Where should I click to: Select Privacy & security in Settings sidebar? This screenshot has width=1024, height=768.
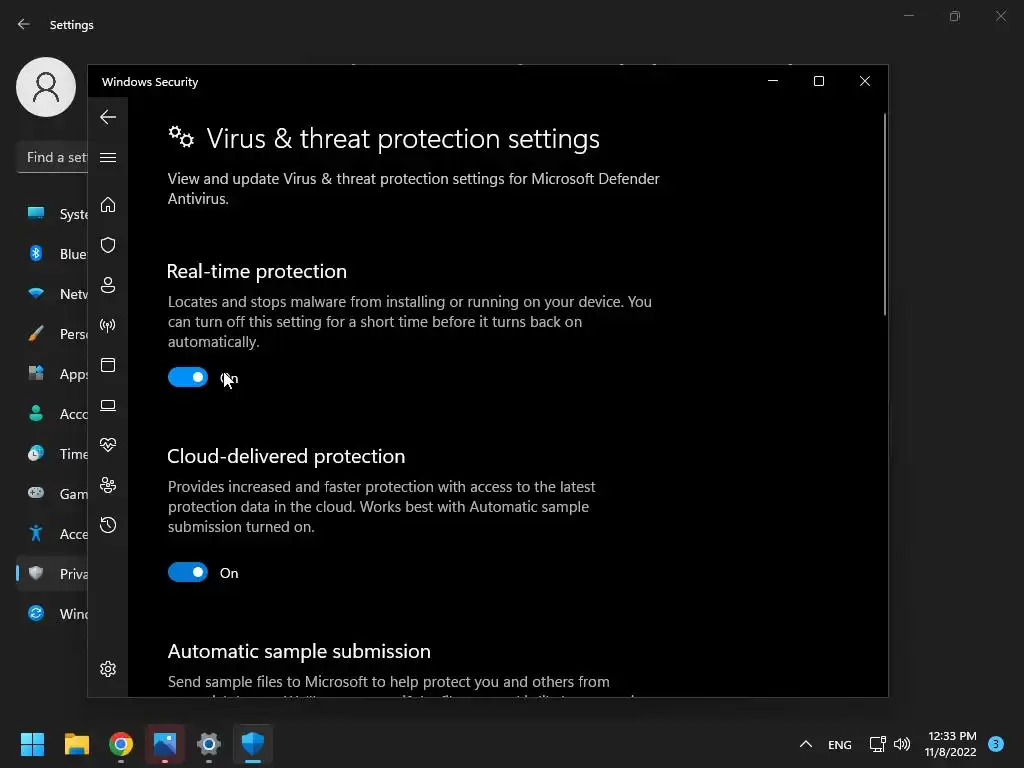click(x=52, y=573)
